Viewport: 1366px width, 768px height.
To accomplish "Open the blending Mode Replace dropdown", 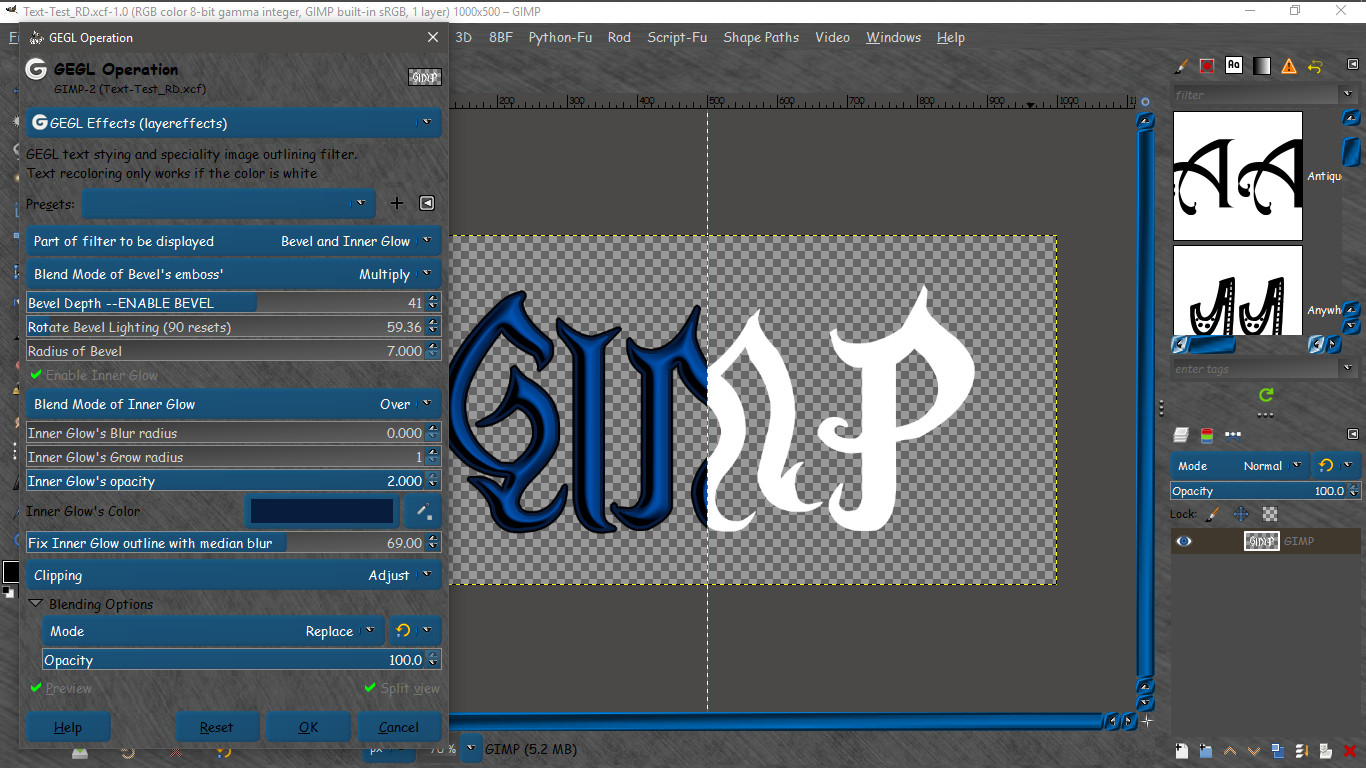I will pos(213,631).
